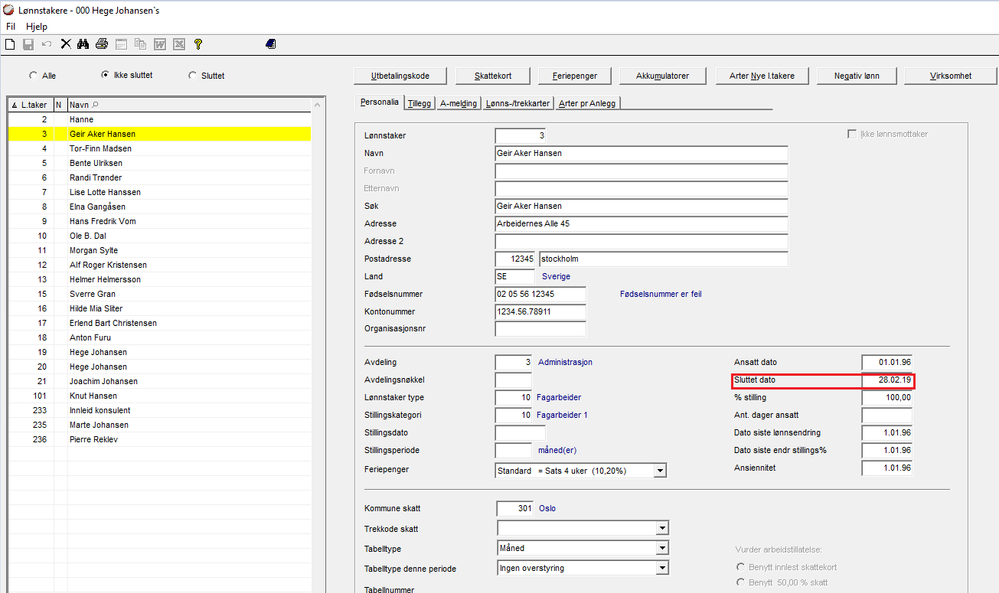Image resolution: width=999 pixels, height=593 pixels.
Task: Click the blue book icon in toolbar
Action: click(271, 44)
